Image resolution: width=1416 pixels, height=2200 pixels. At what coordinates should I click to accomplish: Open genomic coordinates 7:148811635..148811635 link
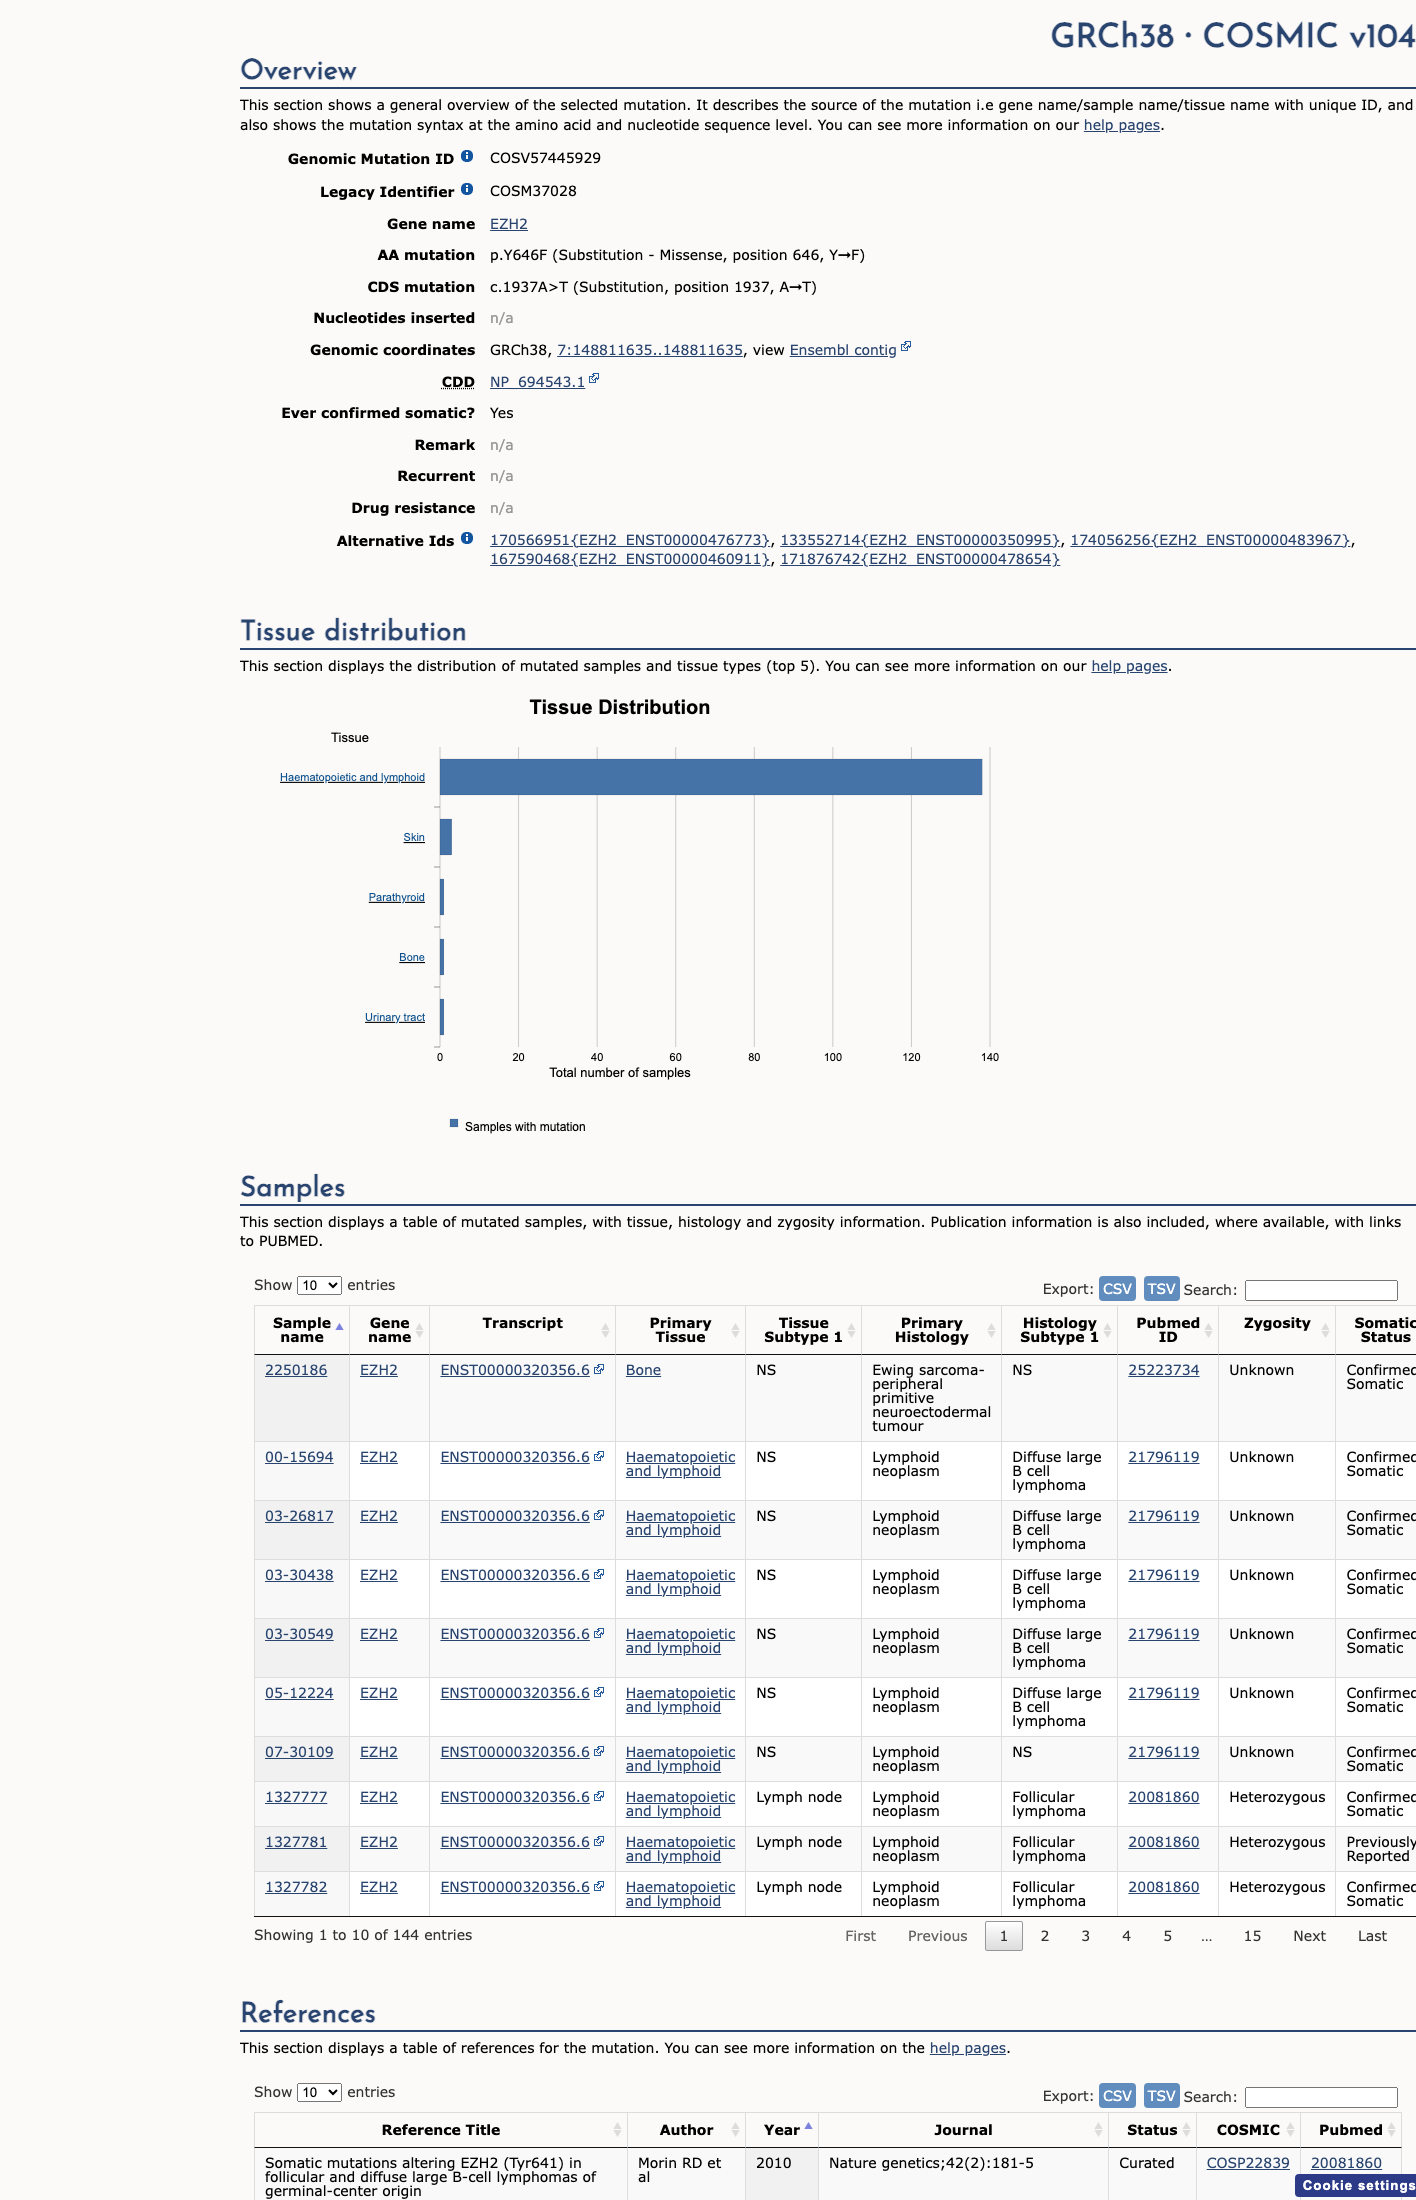click(x=650, y=350)
